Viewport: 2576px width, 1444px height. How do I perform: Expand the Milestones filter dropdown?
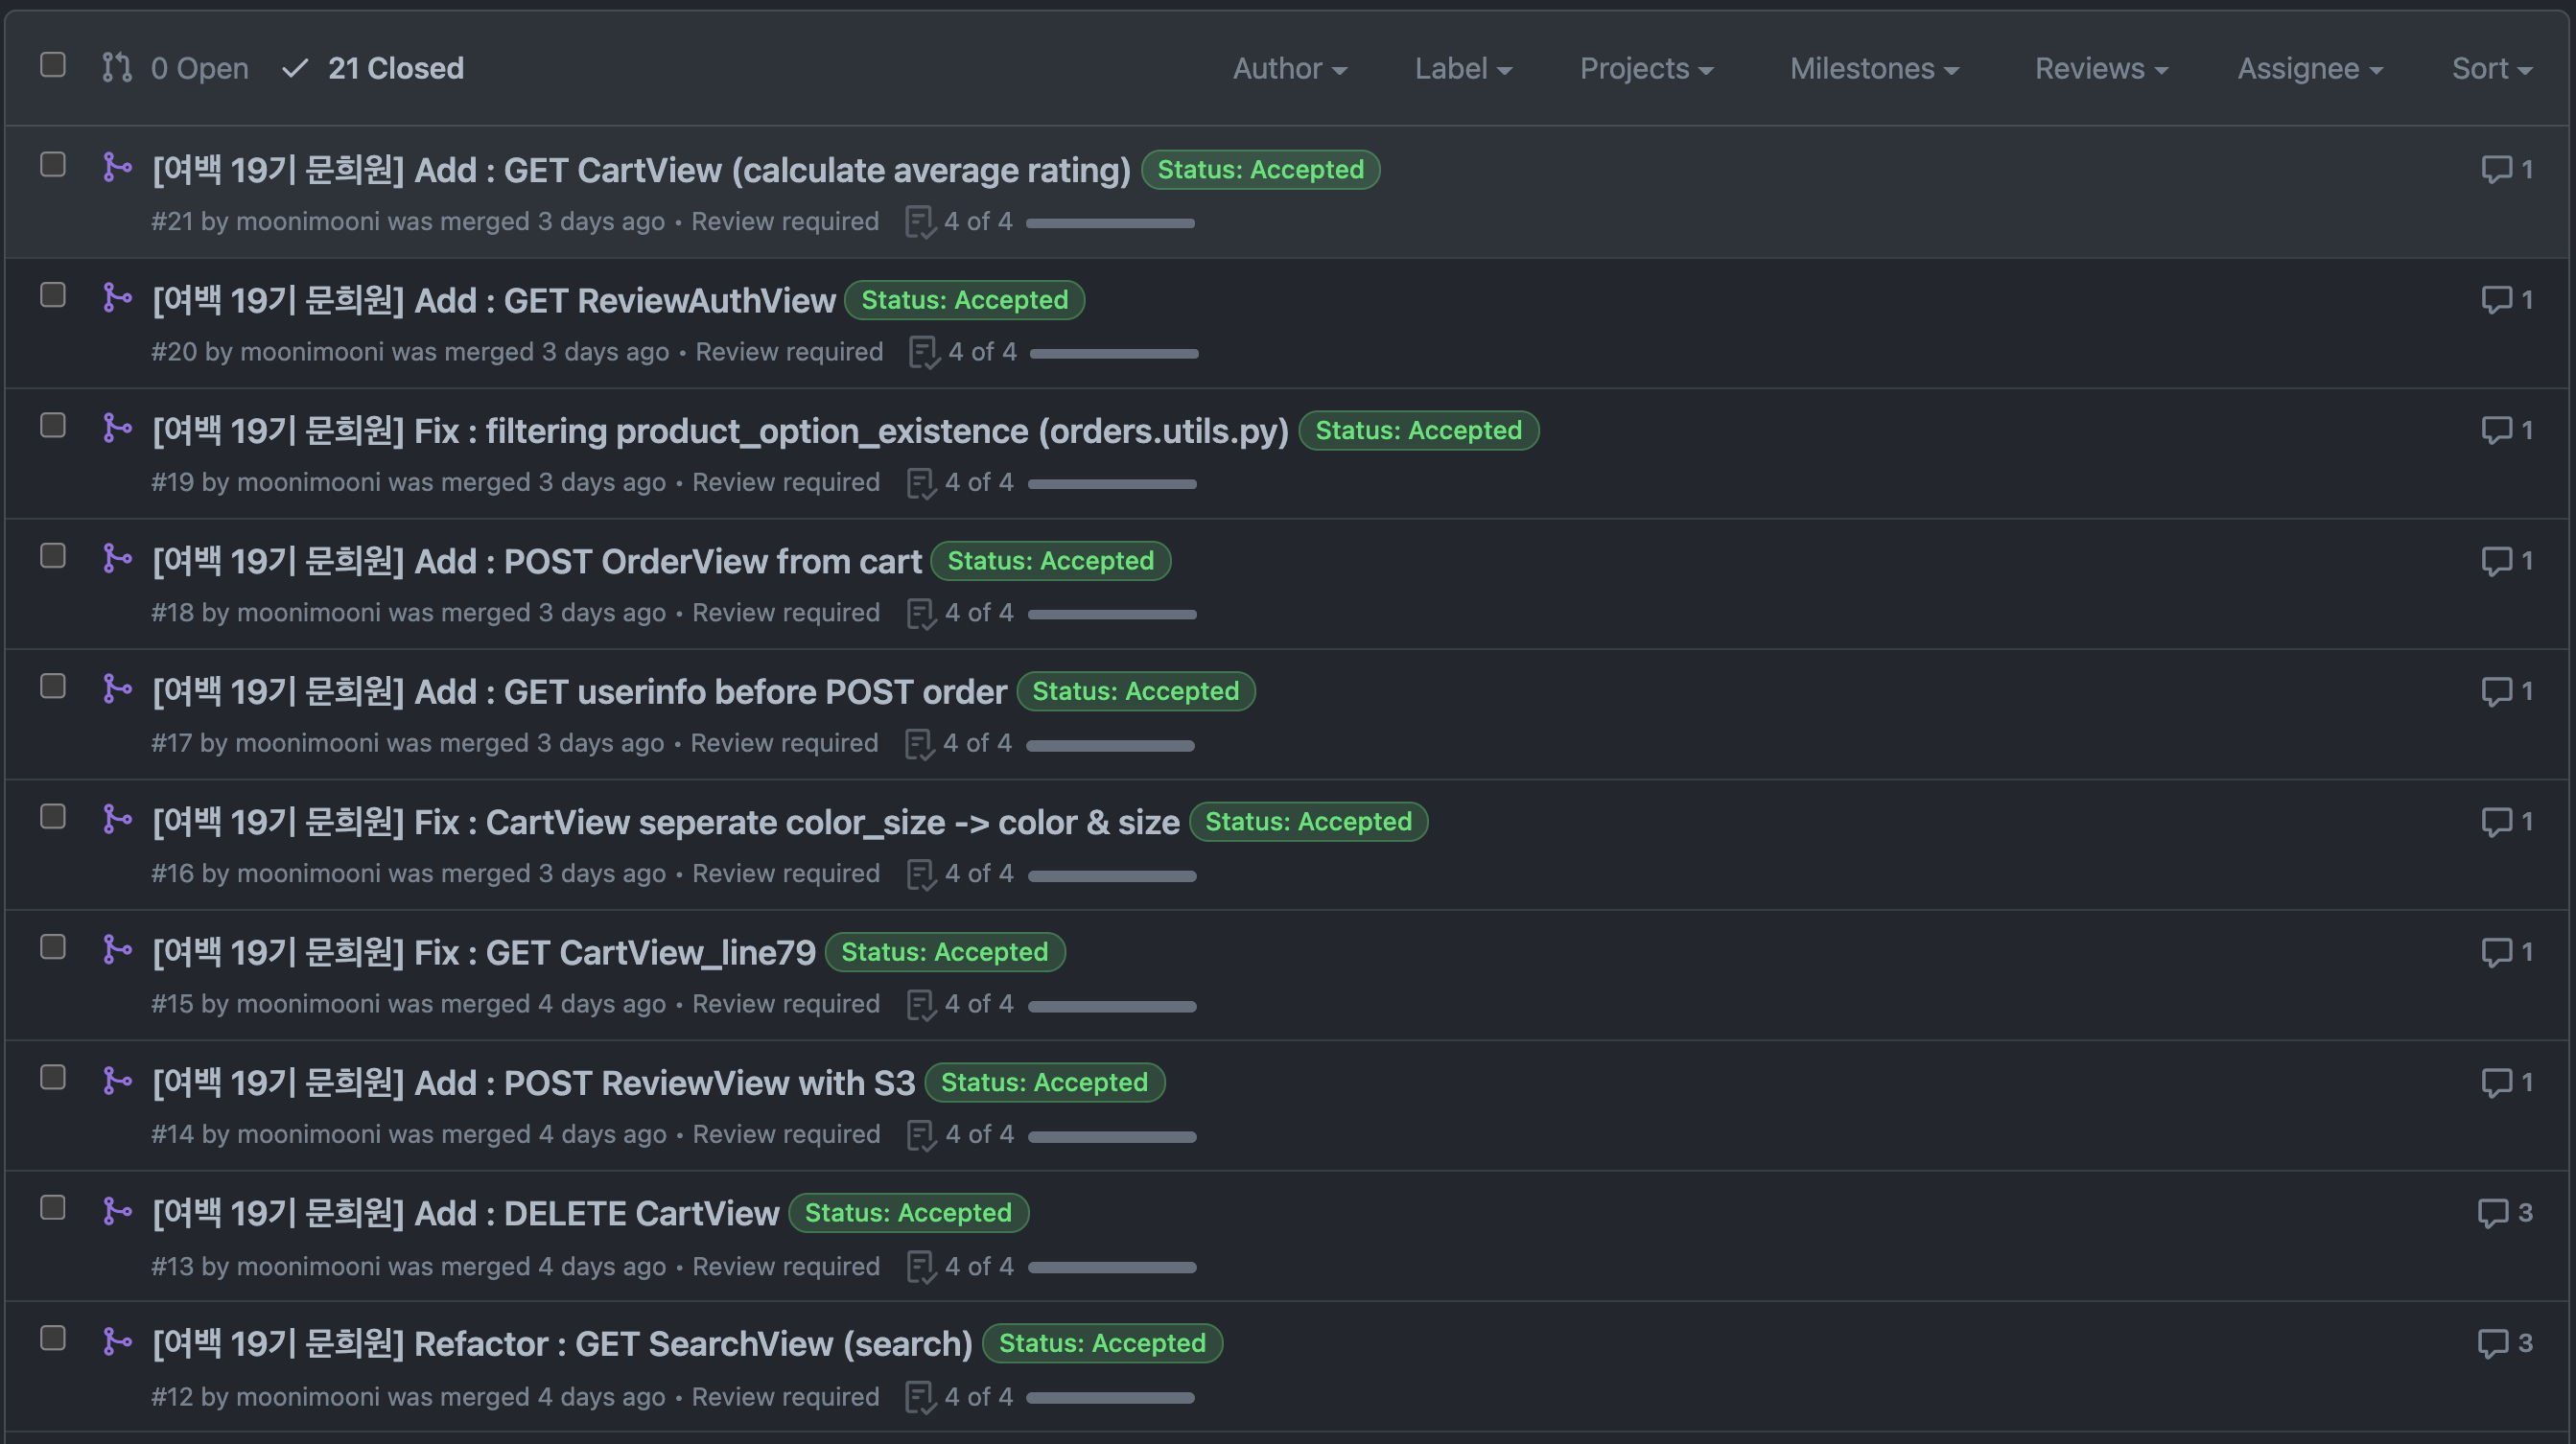[1873, 69]
